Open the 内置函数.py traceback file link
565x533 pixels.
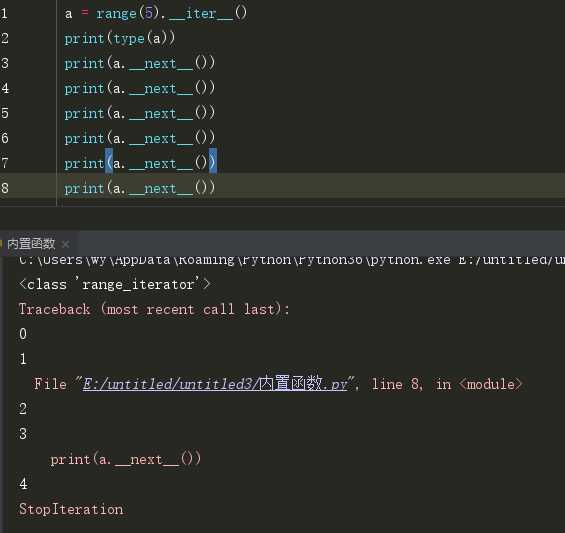coord(215,384)
